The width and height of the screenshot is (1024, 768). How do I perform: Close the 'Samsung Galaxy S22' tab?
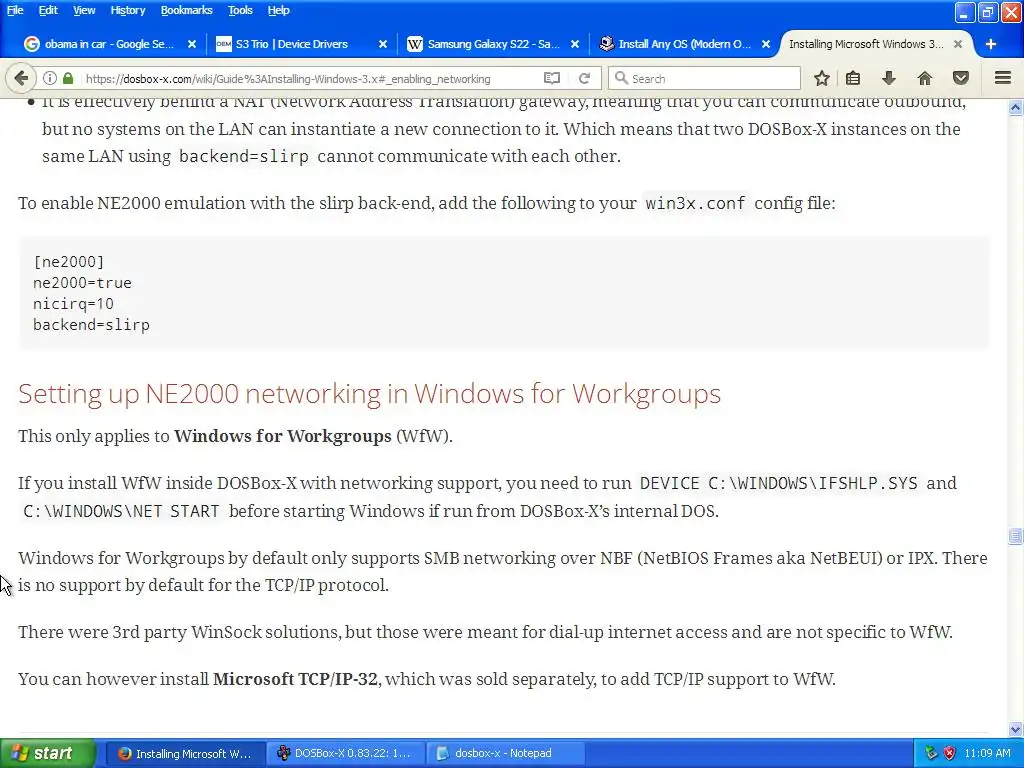coord(575,44)
